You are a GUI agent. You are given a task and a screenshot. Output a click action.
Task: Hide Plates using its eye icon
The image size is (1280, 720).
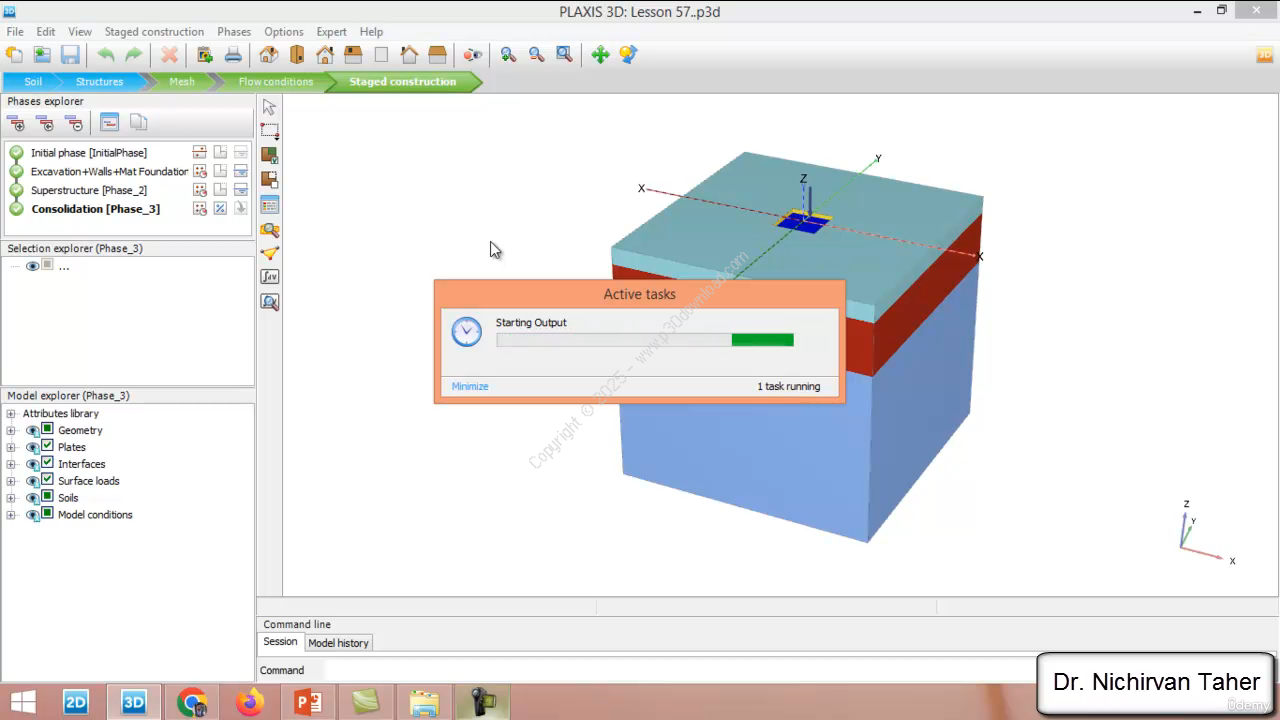point(32,447)
